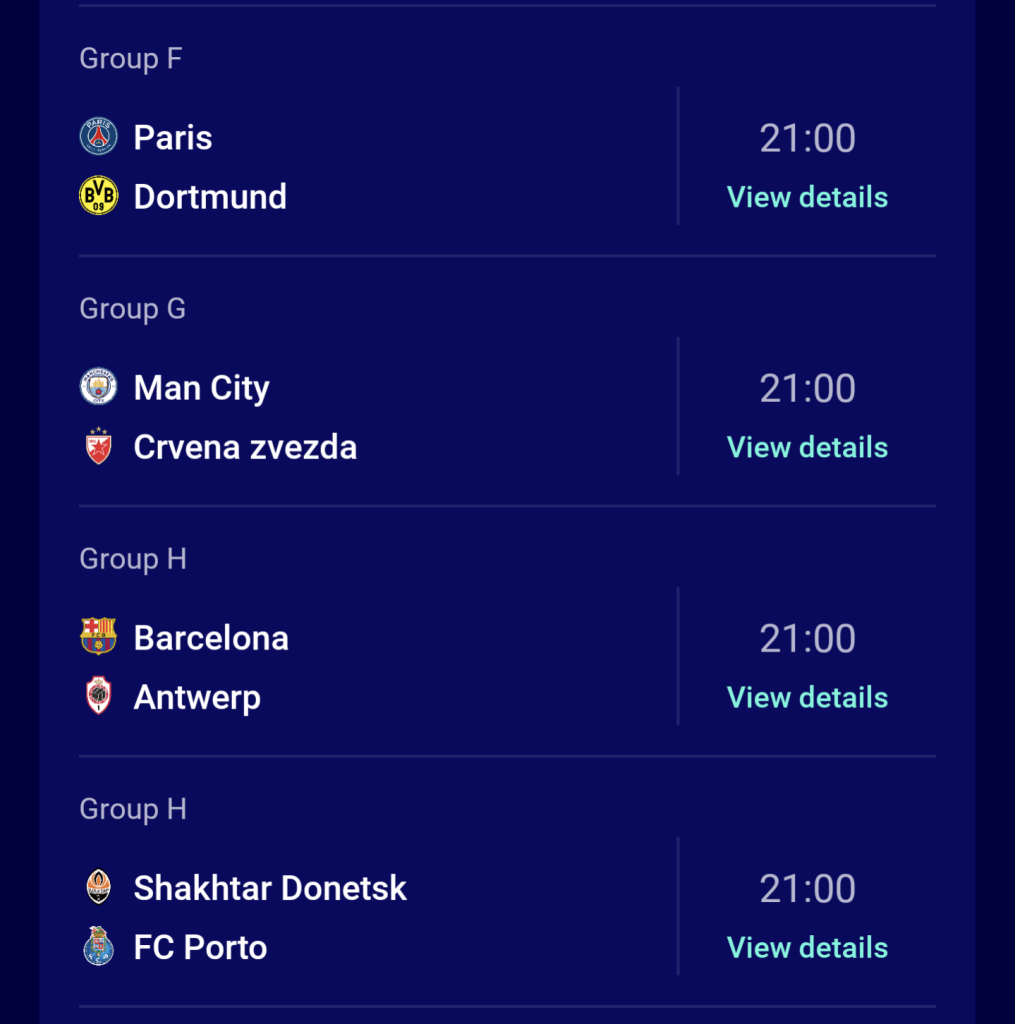1015x1024 pixels.
Task: View details for Barcelona vs Antwerp
Action: (x=807, y=697)
